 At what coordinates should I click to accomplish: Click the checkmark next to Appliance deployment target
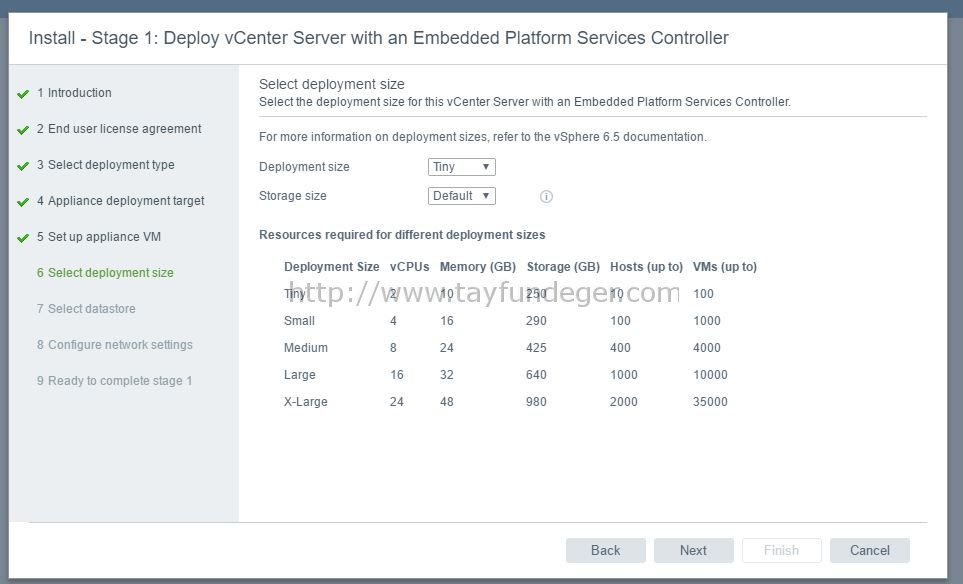pyautogui.click(x=23, y=202)
